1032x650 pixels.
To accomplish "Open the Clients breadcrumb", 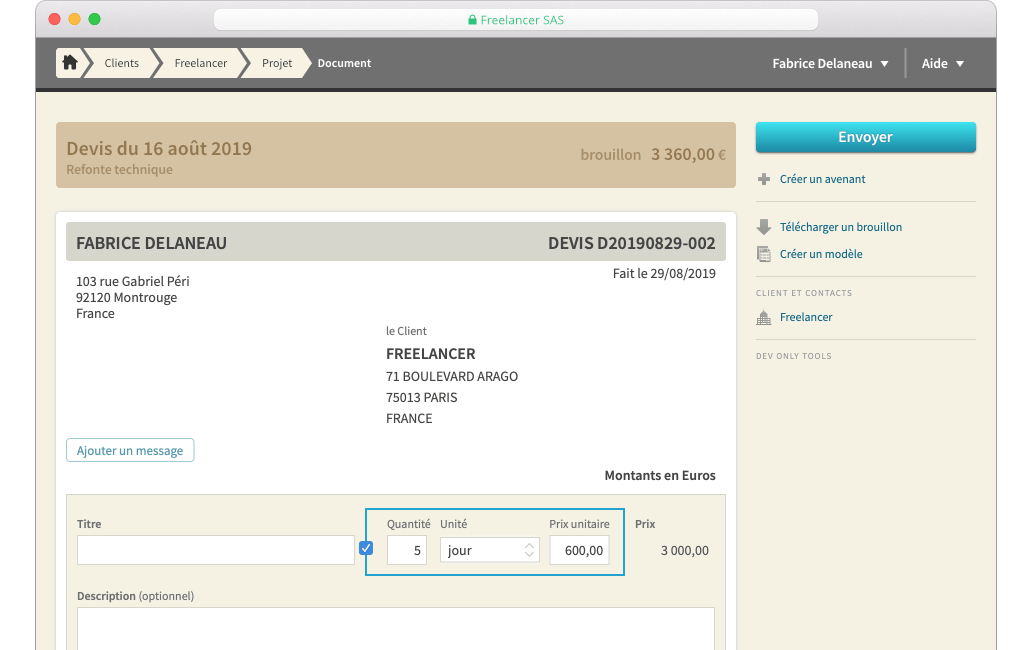I will 122,63.
